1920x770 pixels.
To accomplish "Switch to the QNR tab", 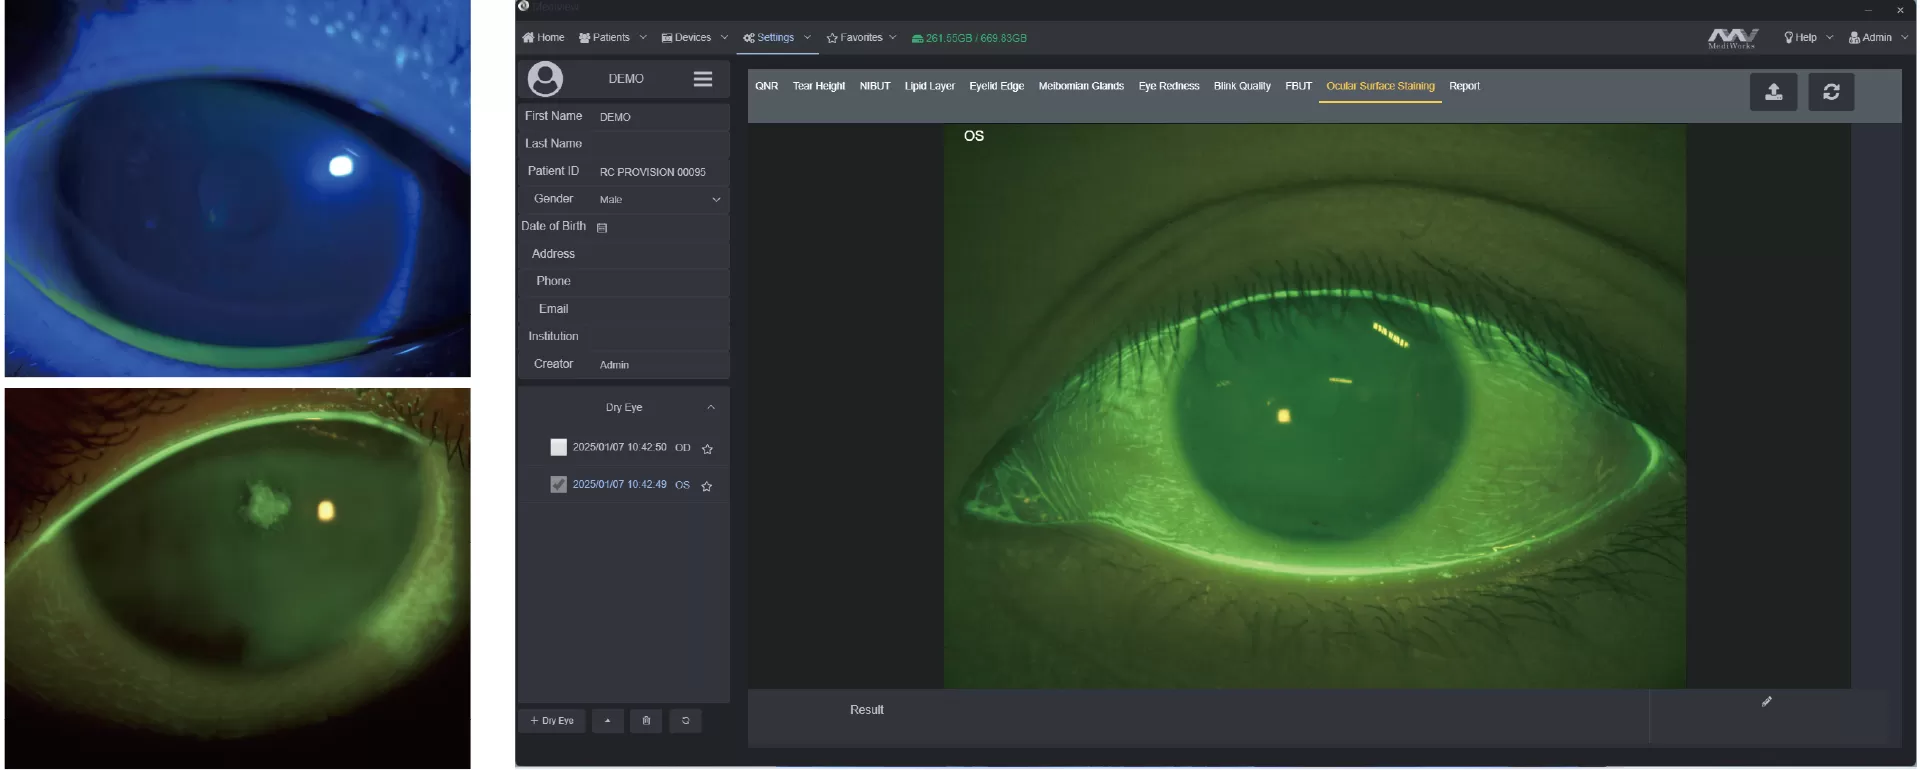I will (x=767, y=86).
